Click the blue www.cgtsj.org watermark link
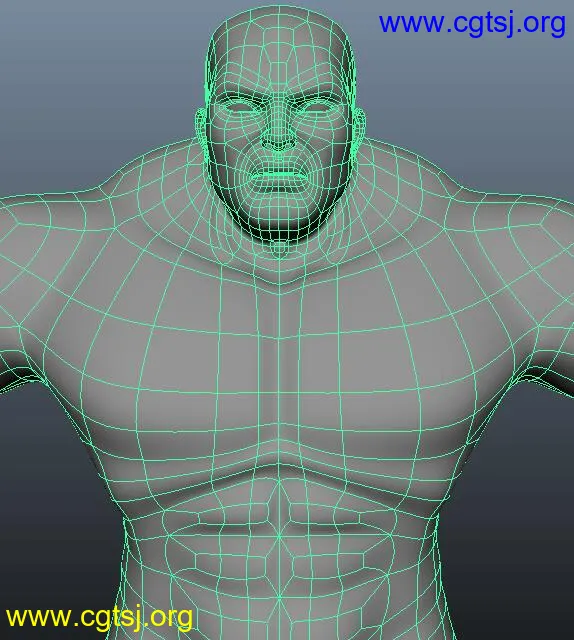The image size is (574, 640). [472, 24]
